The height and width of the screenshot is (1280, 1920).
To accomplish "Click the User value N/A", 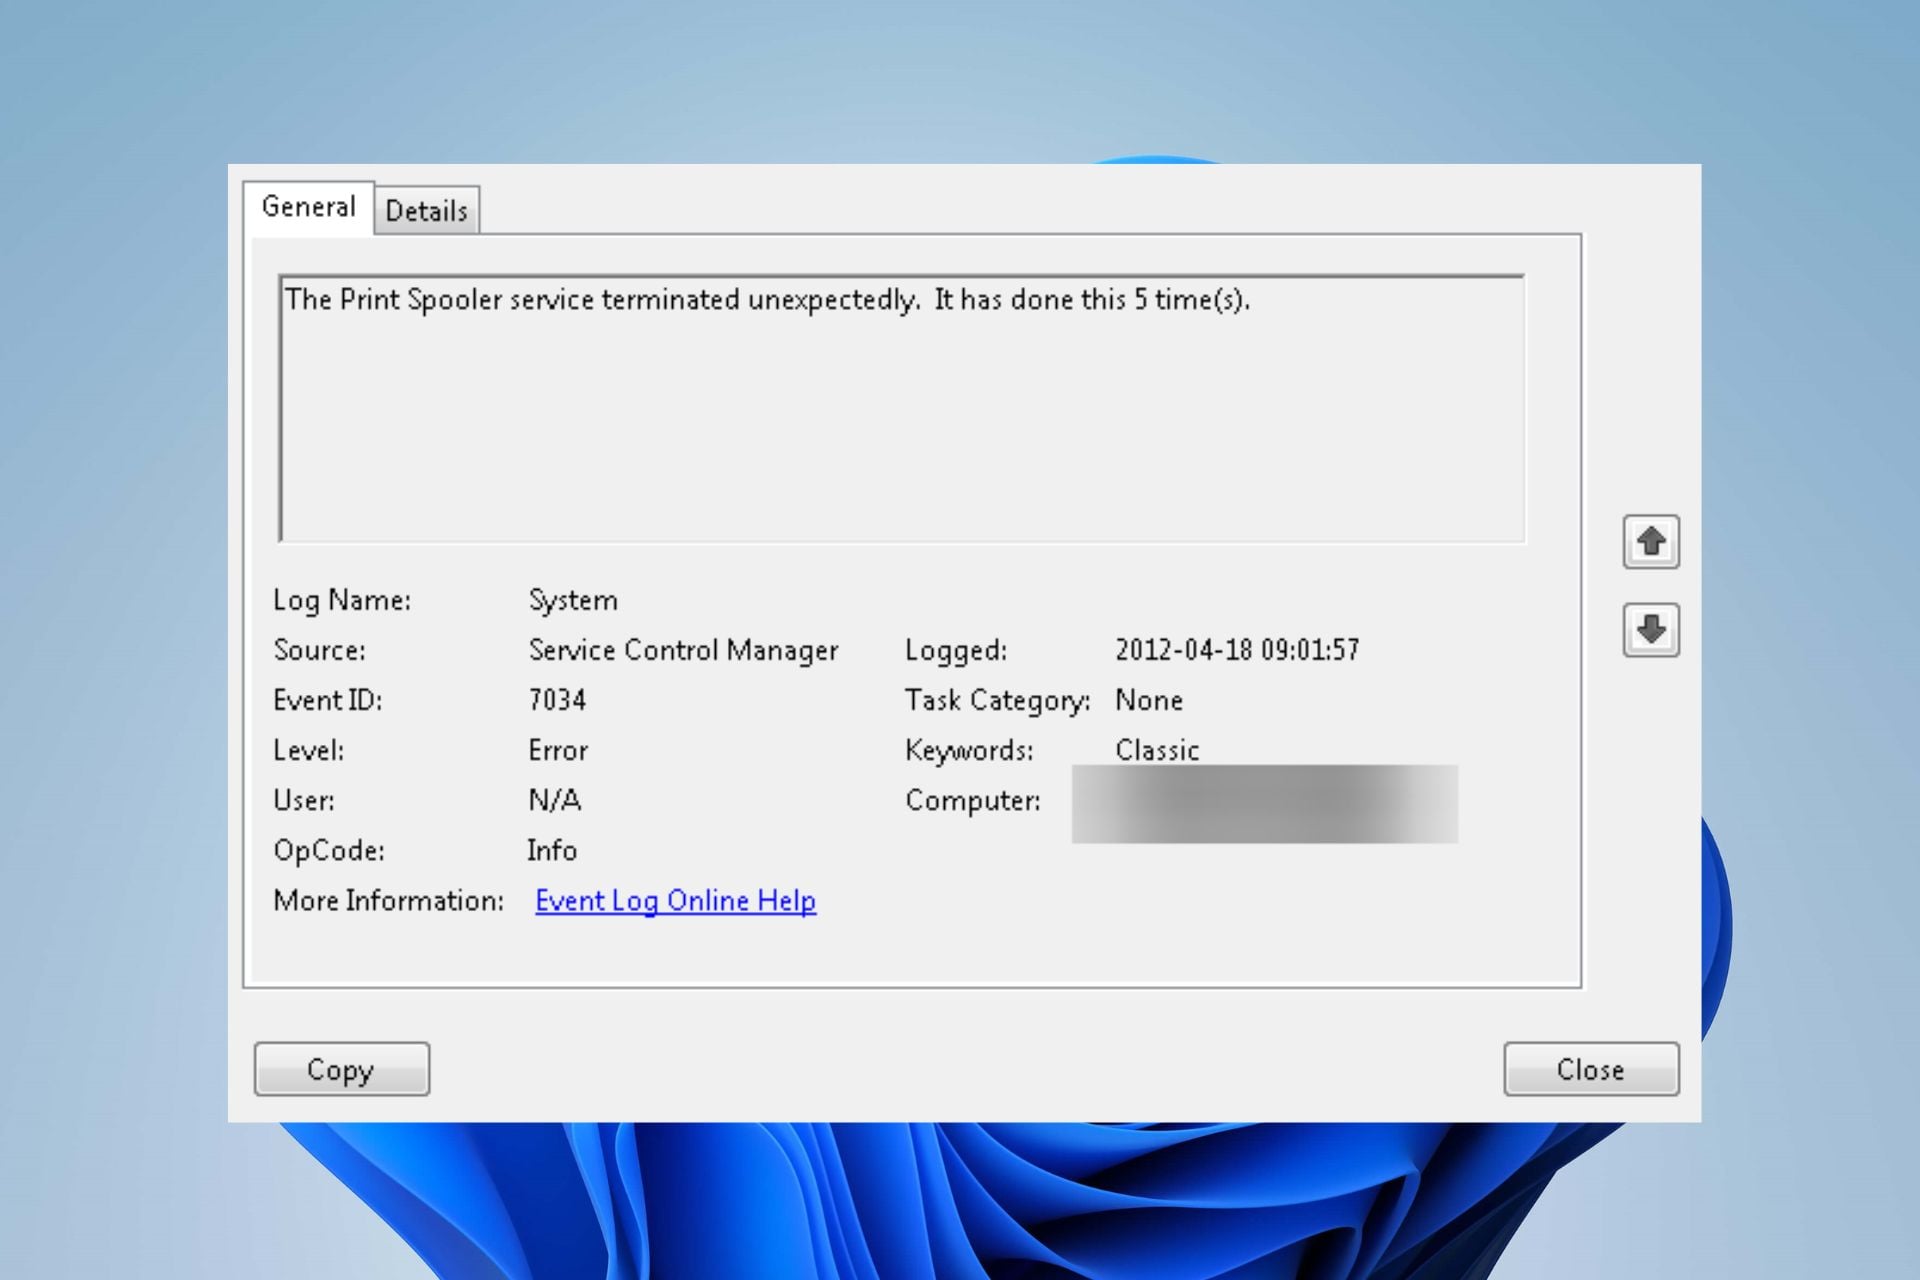I will point(554,800).
